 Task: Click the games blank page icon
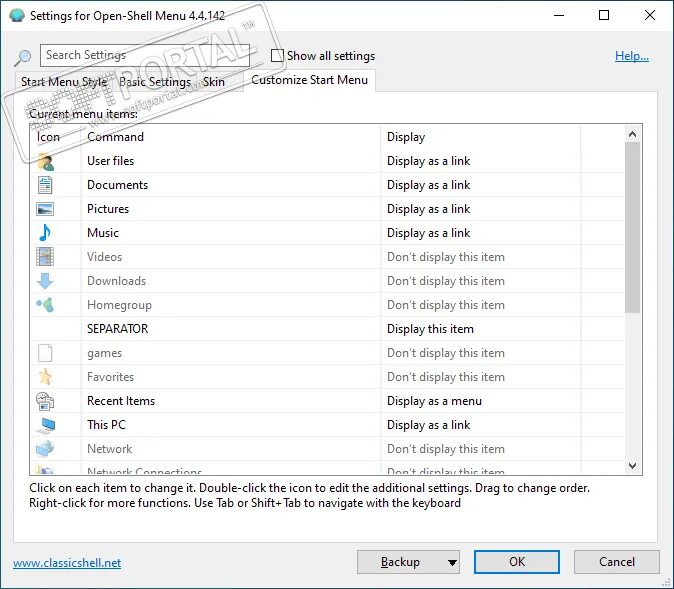pyautogui.click(x=45, y=353)
